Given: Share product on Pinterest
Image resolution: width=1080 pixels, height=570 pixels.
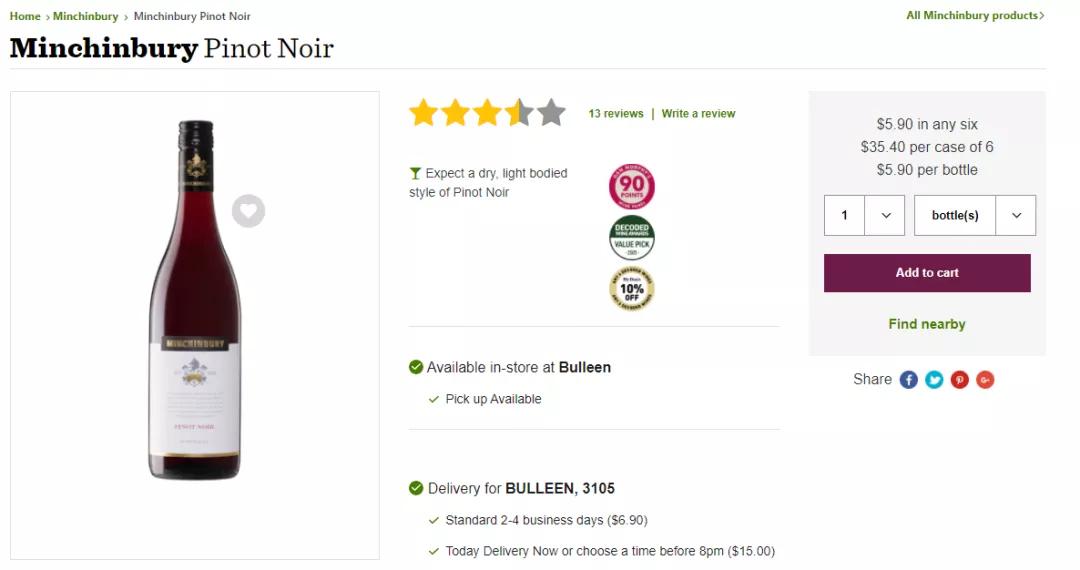Looking at the screenshot, I should point(960,380).
